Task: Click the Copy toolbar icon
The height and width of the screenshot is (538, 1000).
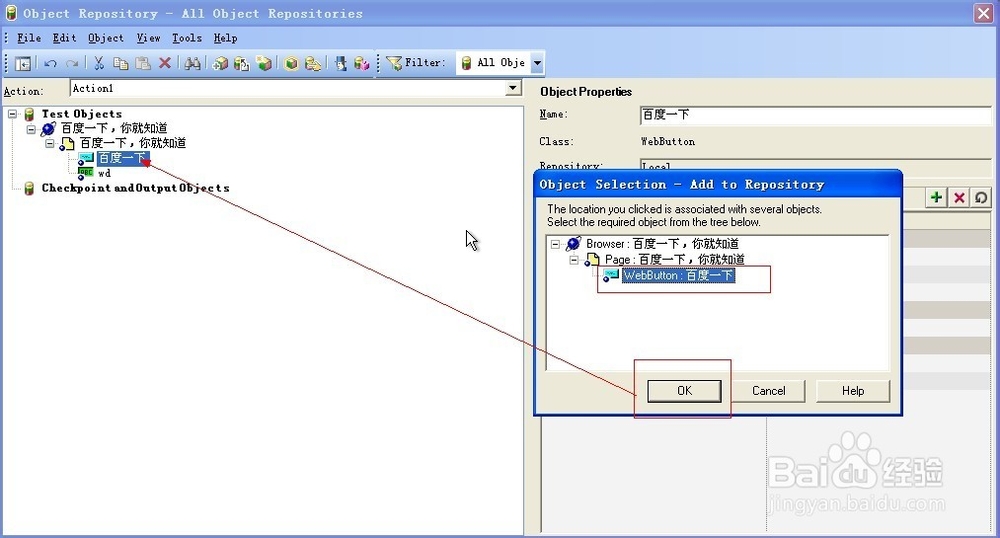Action: (120, 62)
